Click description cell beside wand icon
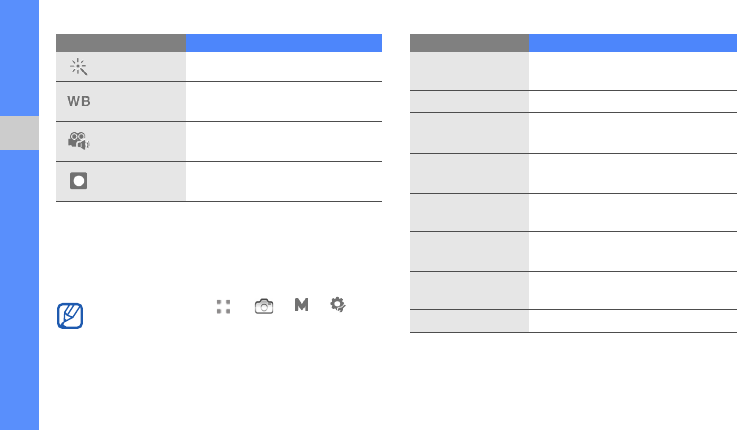The width and height of the screenshot is (737, 430). 283,67
